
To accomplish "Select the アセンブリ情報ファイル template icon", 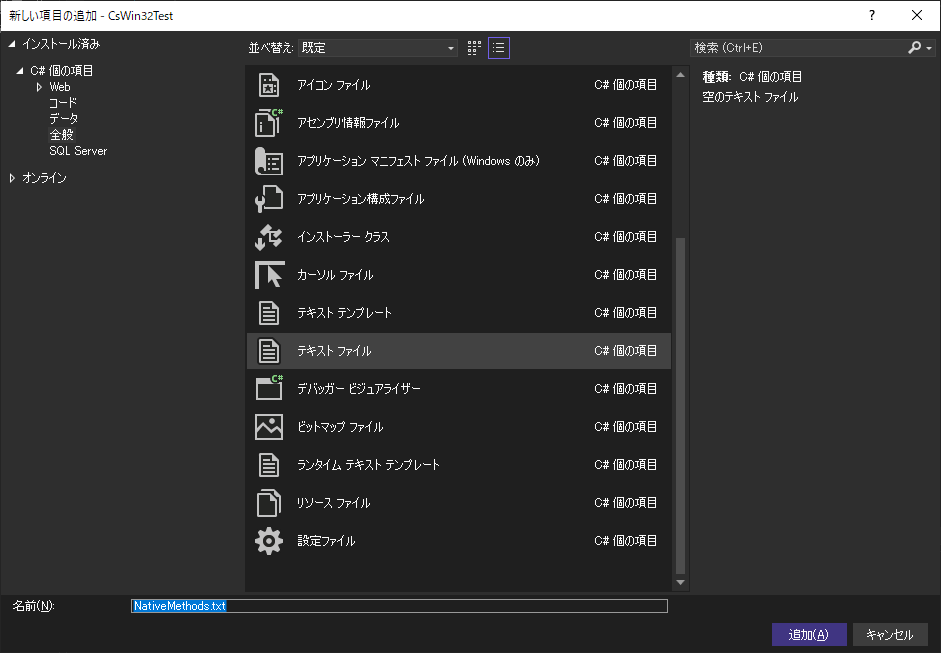I will 270,122.
